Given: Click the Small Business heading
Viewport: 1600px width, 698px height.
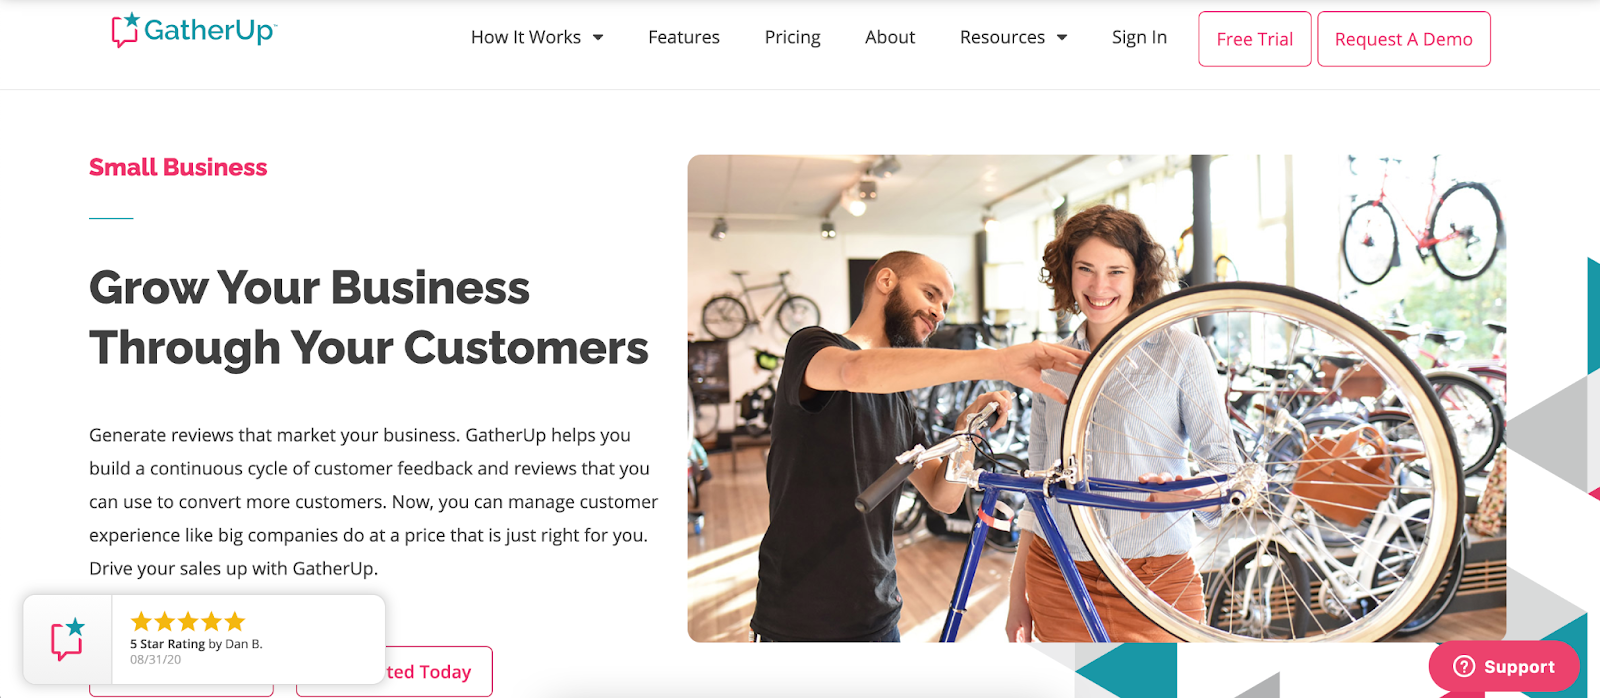Looking at the screenshot, I should point(178,167).
